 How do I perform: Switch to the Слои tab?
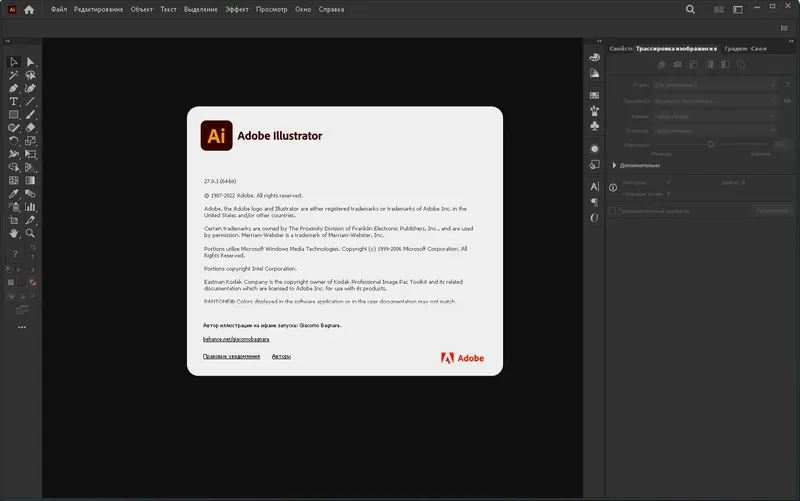[x=759, y=48]
